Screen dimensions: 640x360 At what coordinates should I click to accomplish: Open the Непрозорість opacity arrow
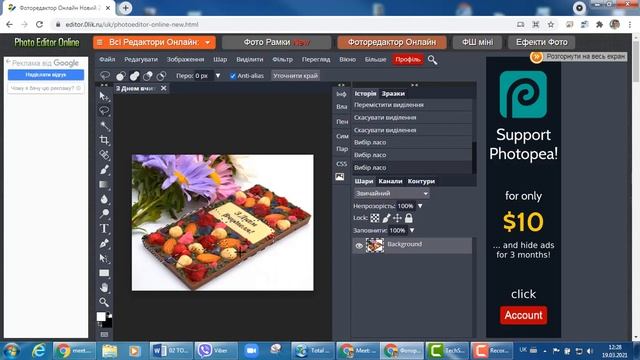coord(420,206)
